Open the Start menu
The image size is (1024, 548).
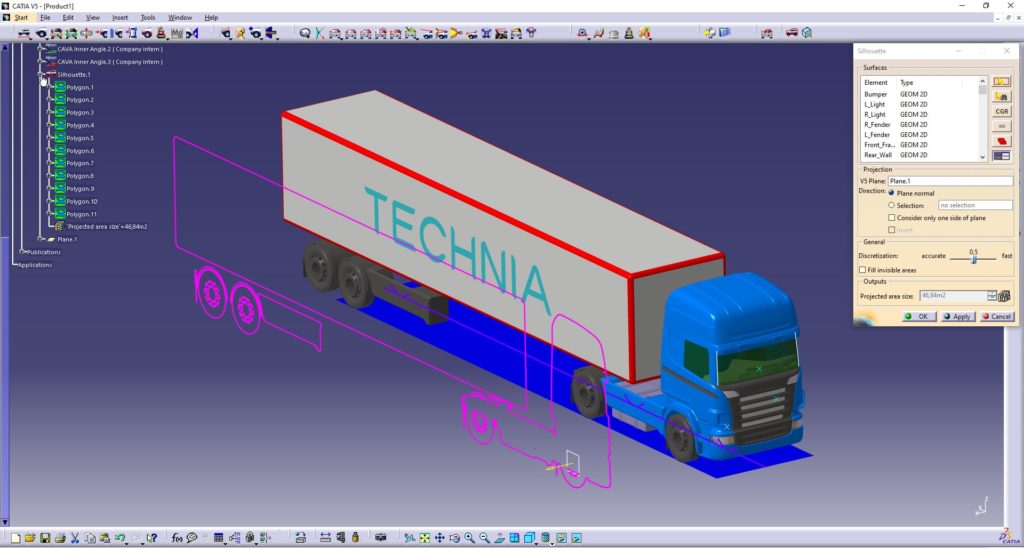tap(21, 18)
